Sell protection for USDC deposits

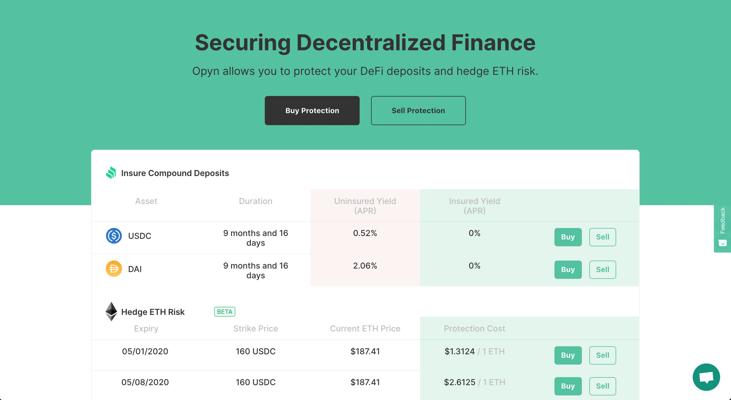pos(602,237)
